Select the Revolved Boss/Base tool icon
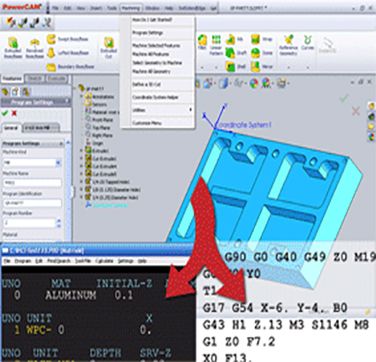Image resolution: width=376 pixels, height=362 pixels. [x=35, y=42]
